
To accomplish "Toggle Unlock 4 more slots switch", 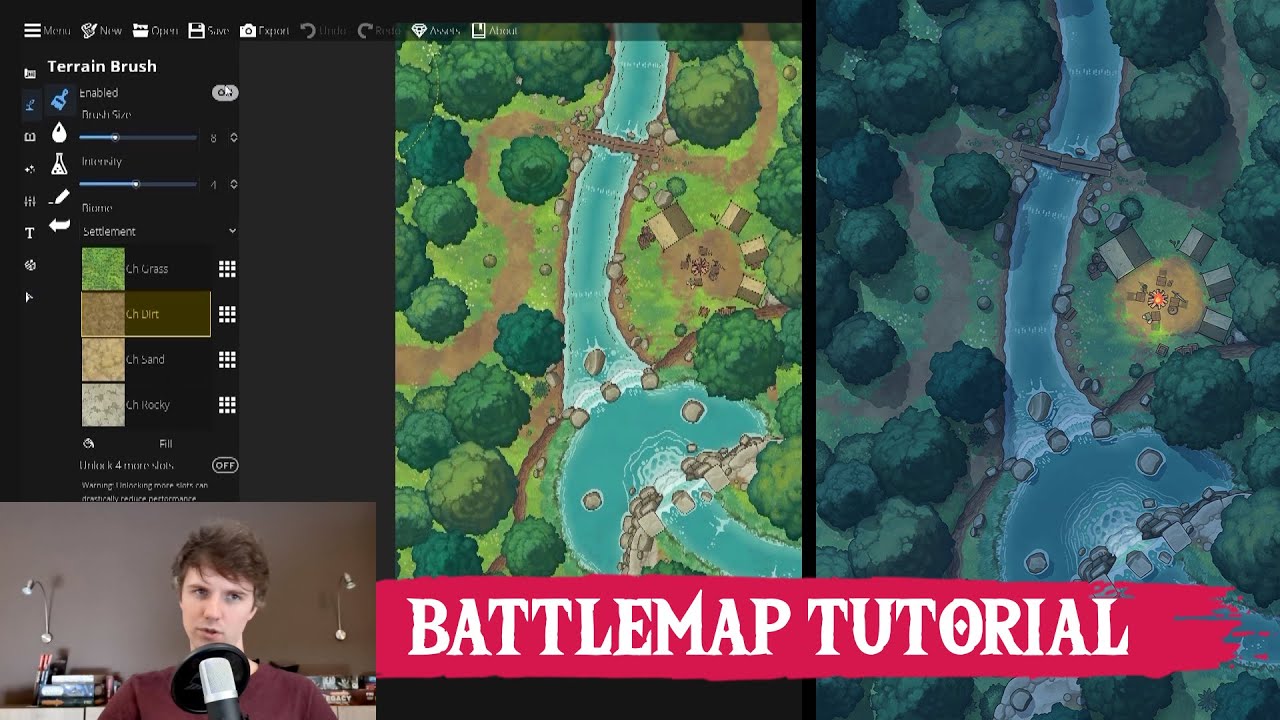I will click(225, 465).
